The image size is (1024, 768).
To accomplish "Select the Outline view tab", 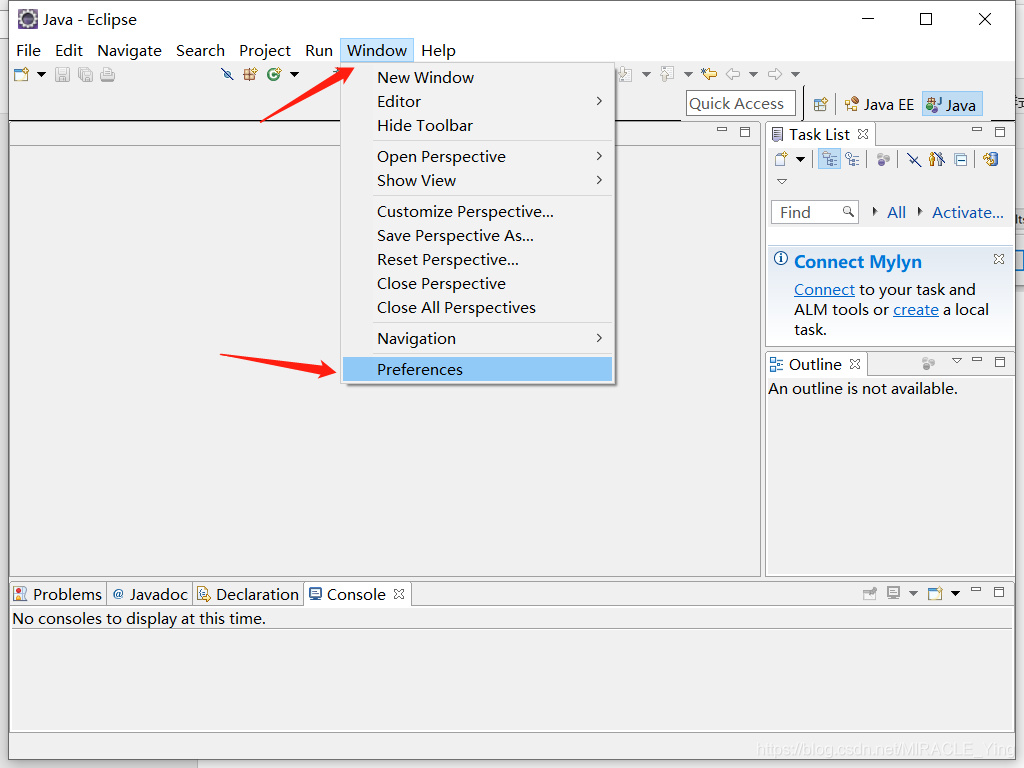I will pos(814,364).
